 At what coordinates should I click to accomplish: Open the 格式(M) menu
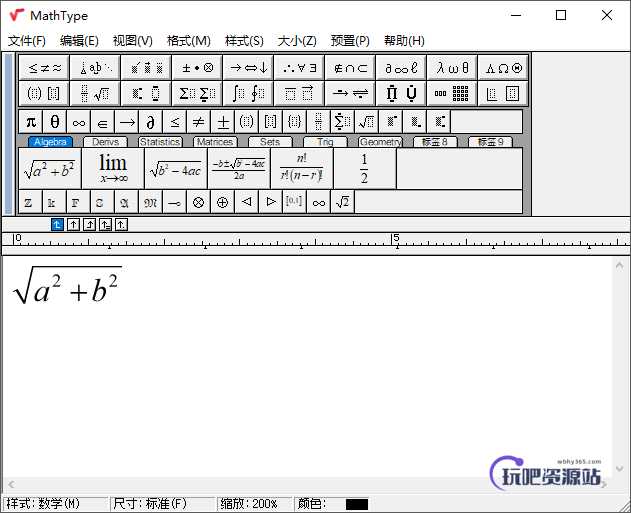189,41
